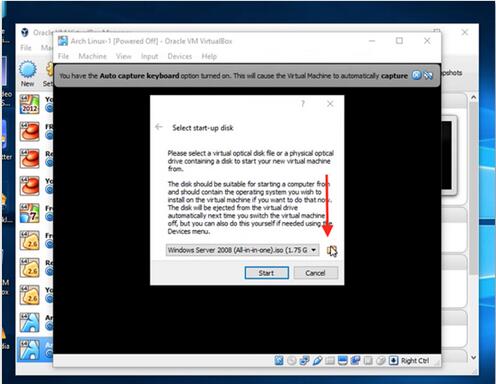Click the don't-show-again icon on the notification bar

(x=428, y=75)
